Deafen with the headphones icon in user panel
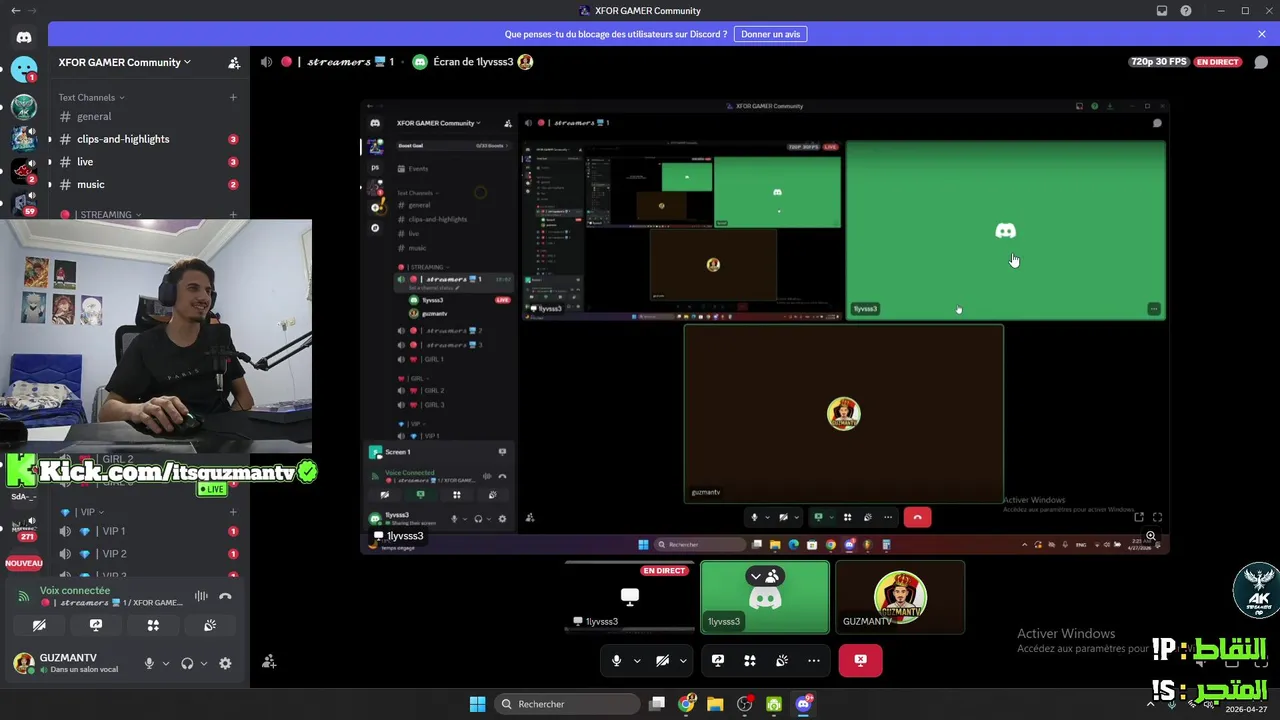 click(x=187, y=663)
